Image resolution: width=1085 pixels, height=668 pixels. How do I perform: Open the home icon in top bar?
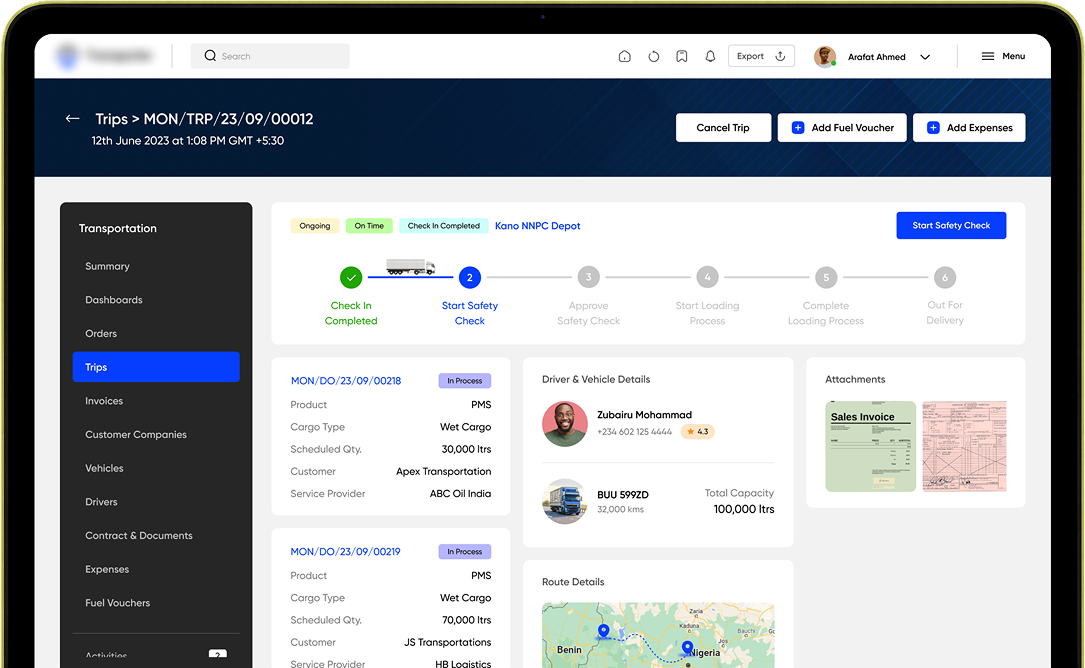pos(624,56)
